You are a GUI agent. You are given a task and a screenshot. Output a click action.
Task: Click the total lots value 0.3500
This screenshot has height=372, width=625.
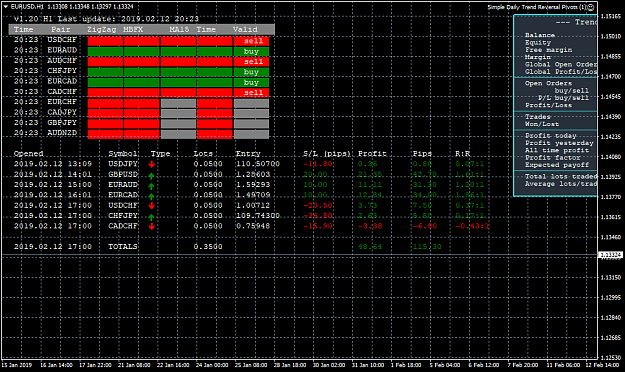(x=208, y=247)
